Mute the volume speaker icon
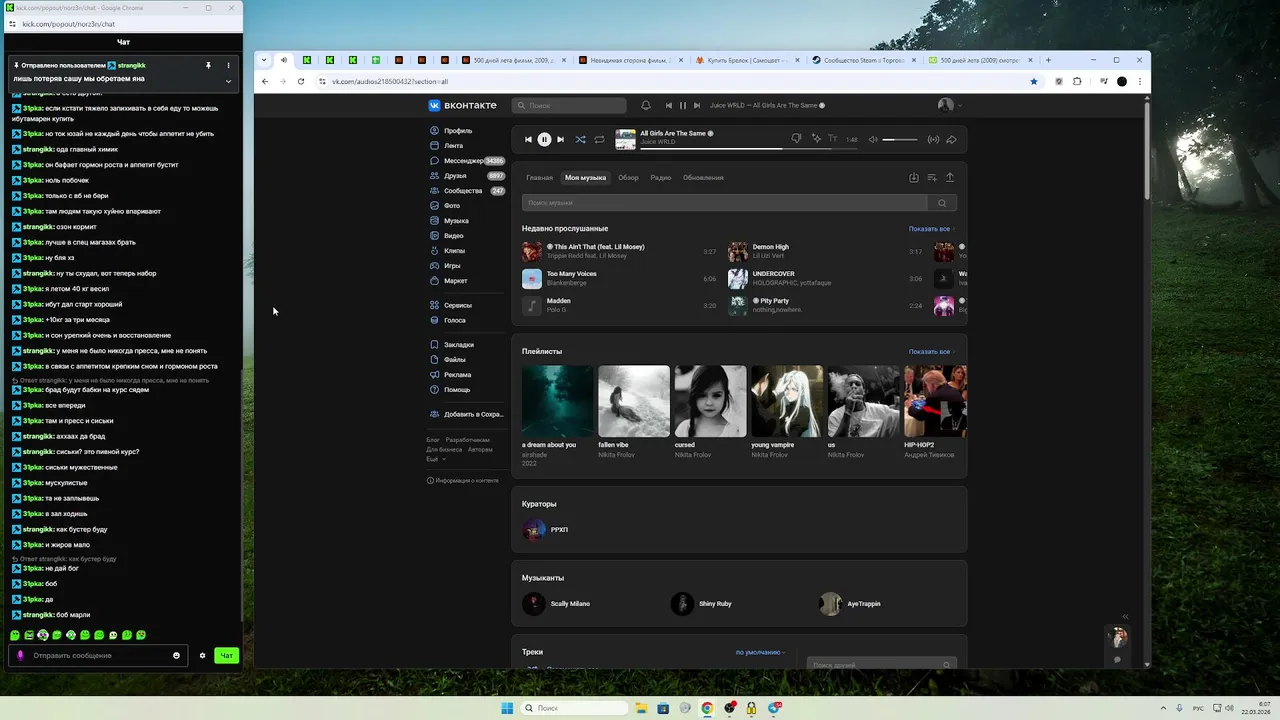Viewport: 1280px width, 720px height. [873, 140]
